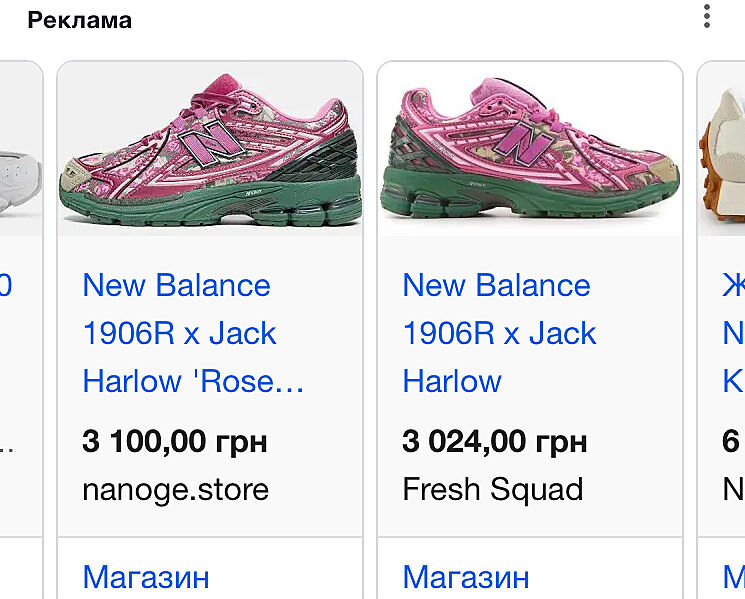The width and height of the screenshot is (745, 599).
Task: Open Магазин link under nanoge.store
Action: click(x=146, y=577)
